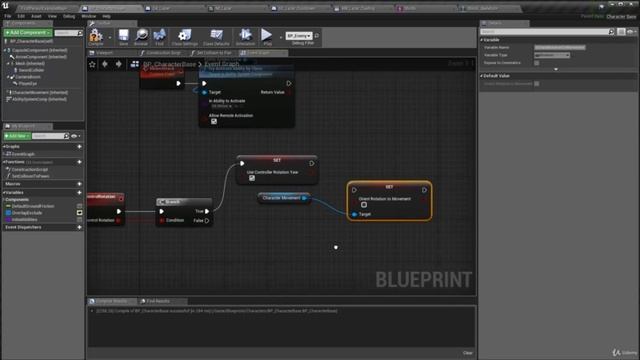
Task: Open the Debug menu
Action: click(x=69, y=16)
